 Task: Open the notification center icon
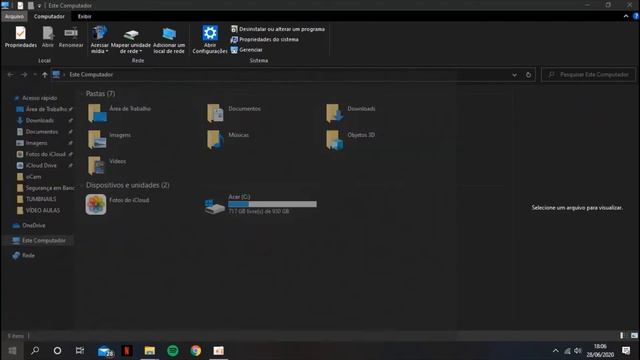click(x=626, y=351)
